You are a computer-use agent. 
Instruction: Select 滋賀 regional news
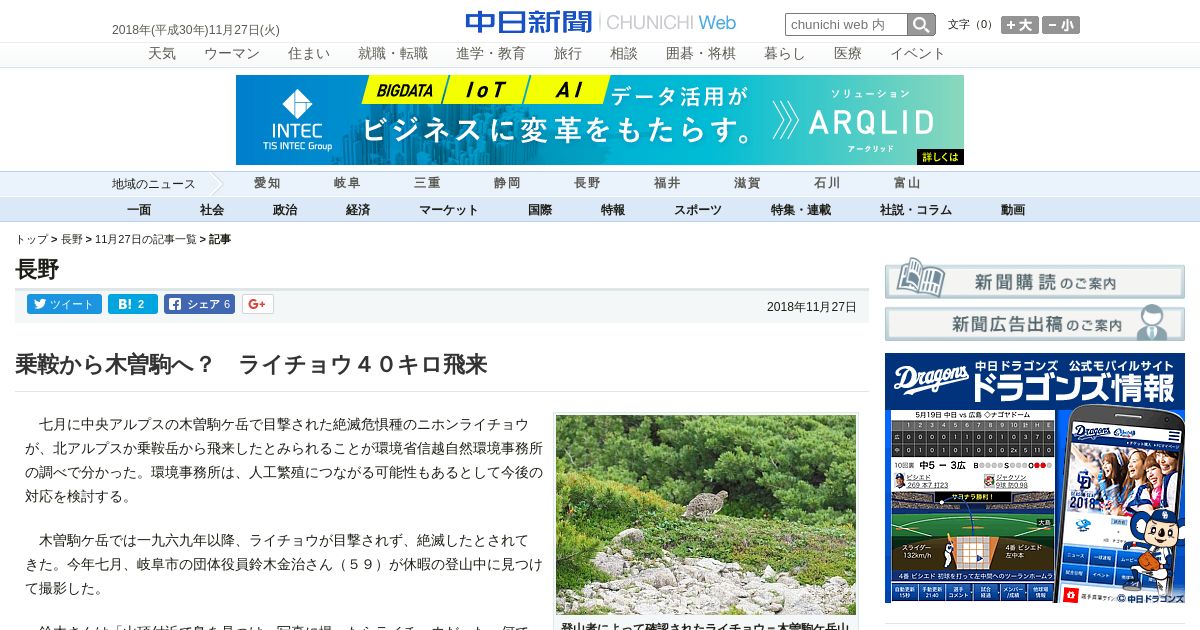[747, 184]
